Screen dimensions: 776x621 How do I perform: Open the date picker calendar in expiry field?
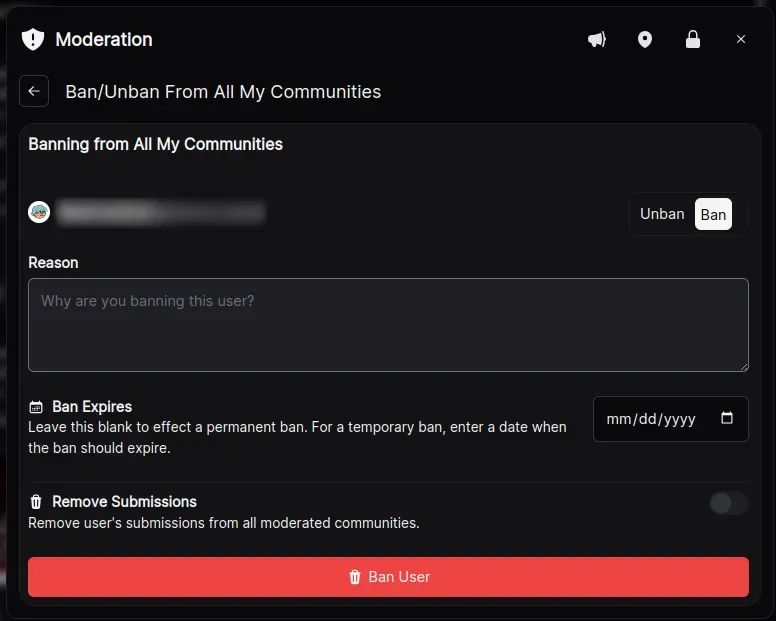pos(727,419)
